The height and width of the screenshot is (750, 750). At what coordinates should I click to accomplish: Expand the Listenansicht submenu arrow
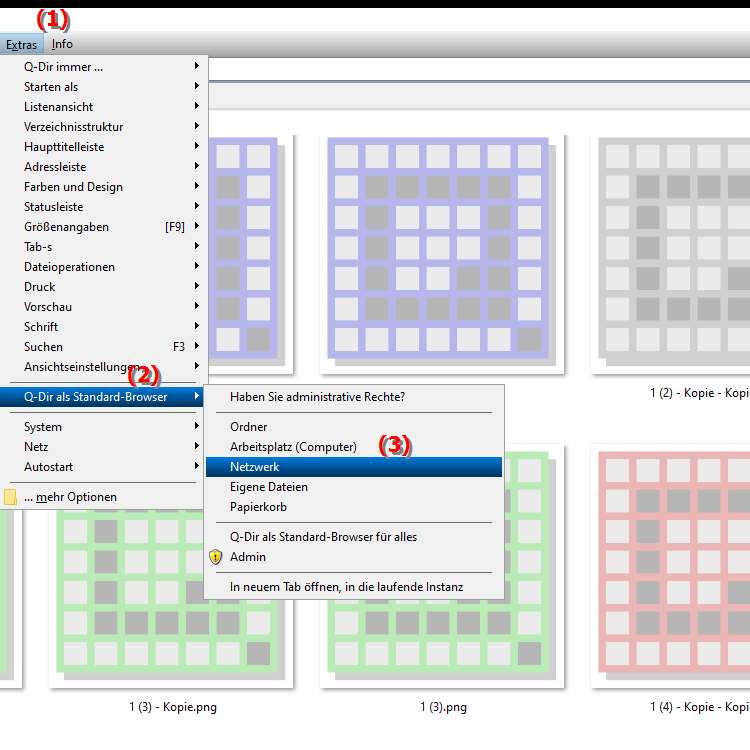tap(197, 107)
